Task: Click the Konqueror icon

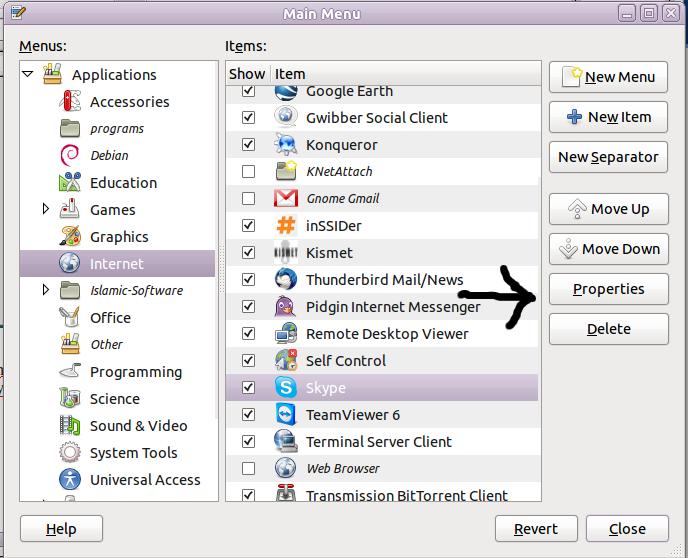Action: [x=286, y=144]
